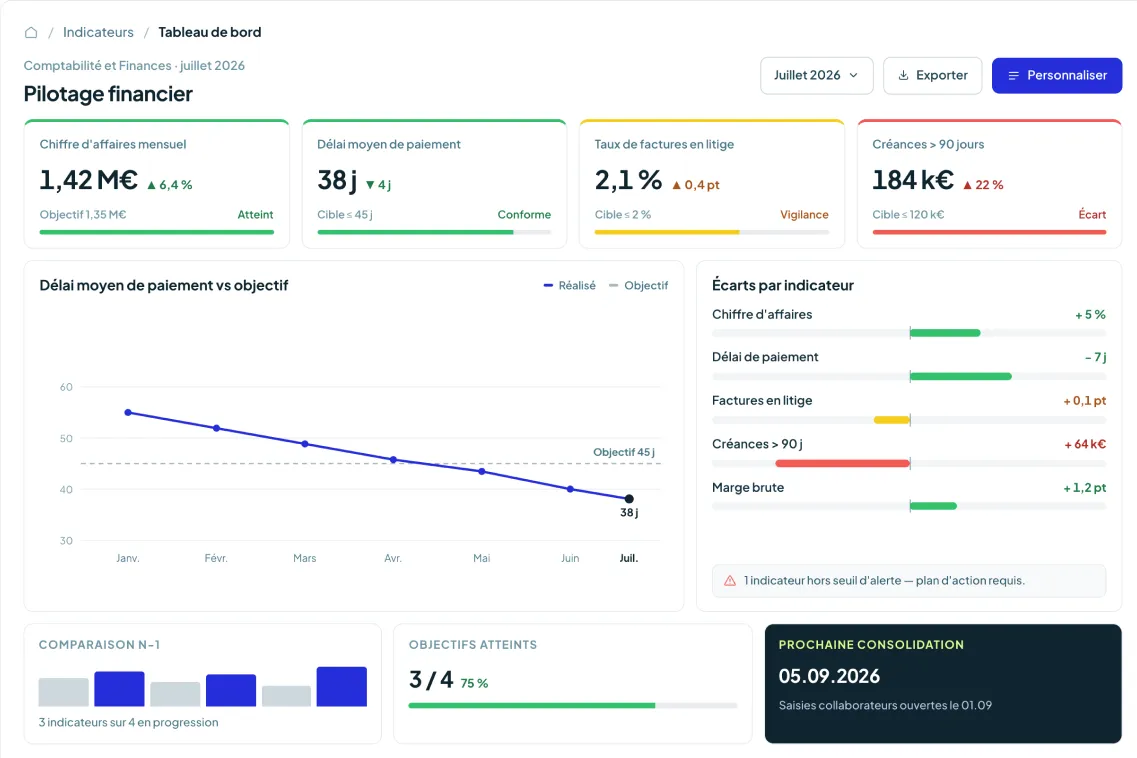Screen dimensions: 1137x758
Task: Click the home icon in breadcrumb
Action: click(x=30, y=33)
